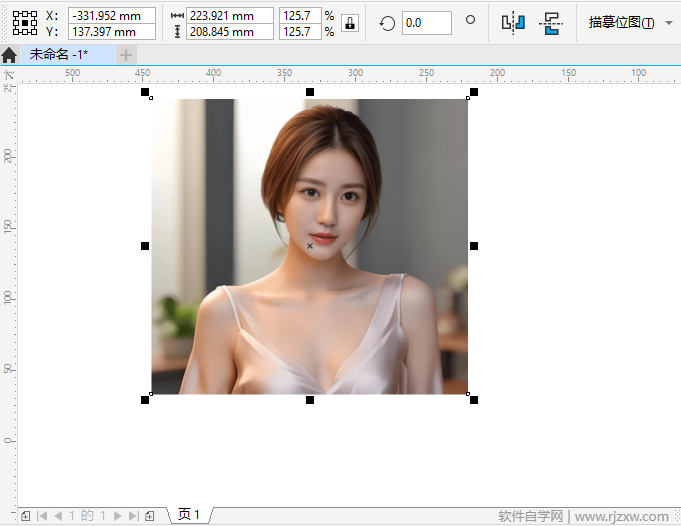Click the mirror horizontally icon
Screen dimensions: 681x526
513,22
